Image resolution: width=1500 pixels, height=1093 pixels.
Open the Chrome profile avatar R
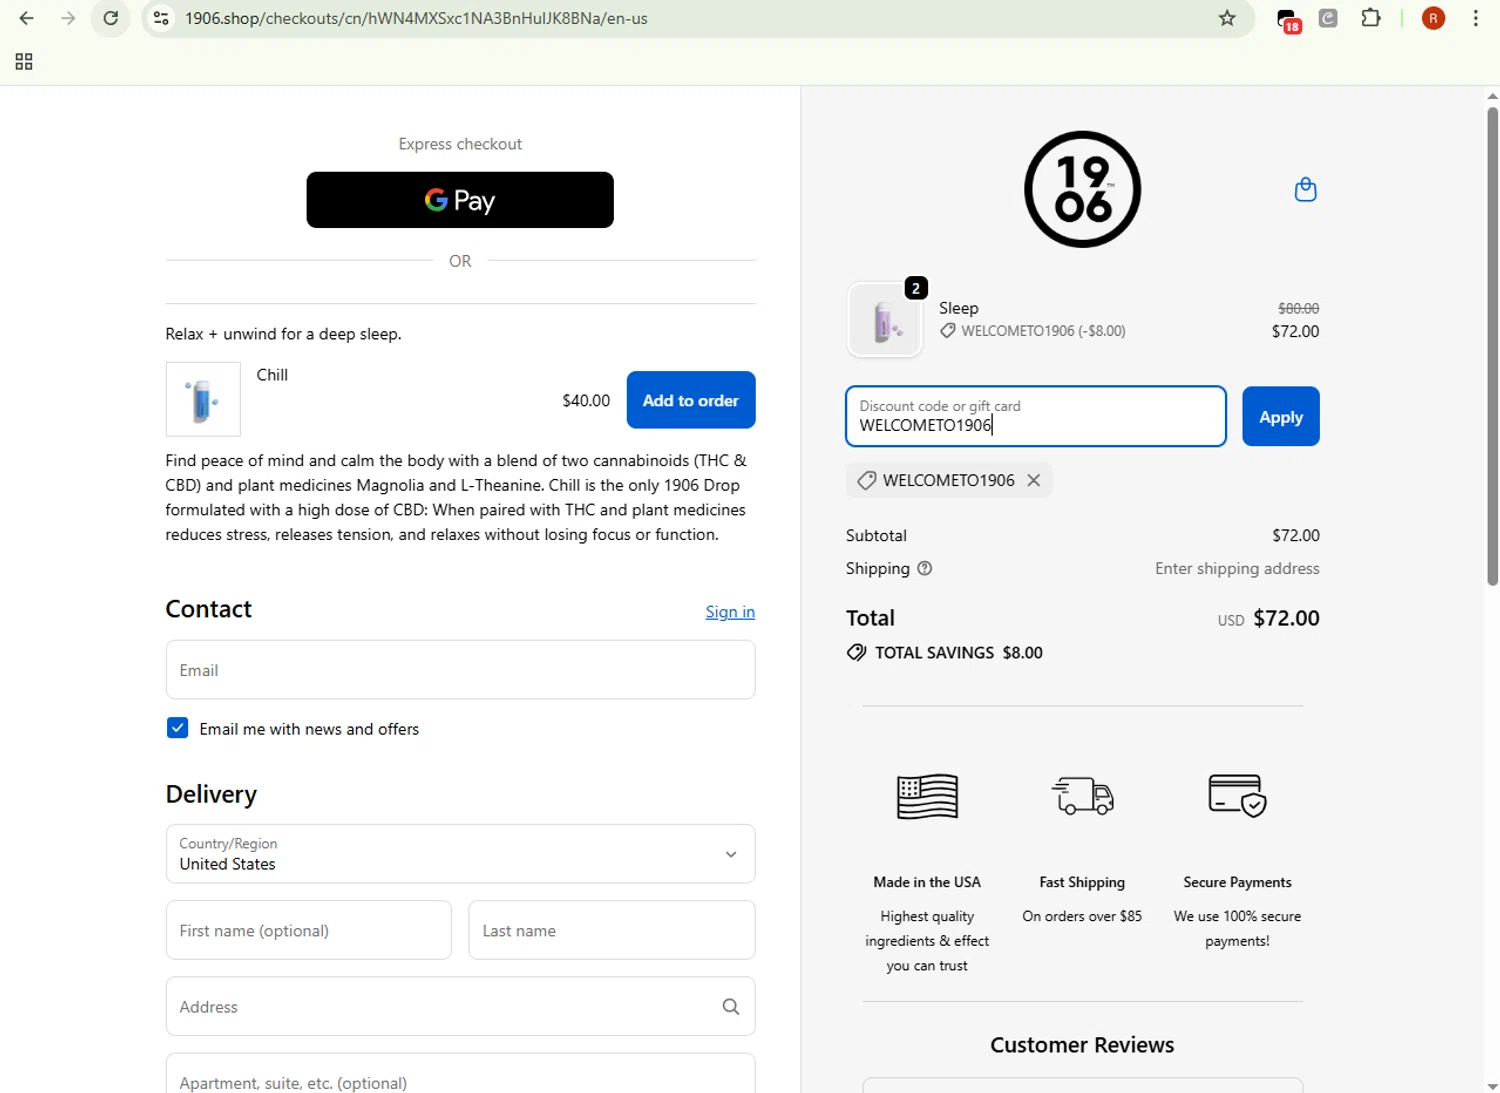pyautogui.click(x=1433, y=18)
